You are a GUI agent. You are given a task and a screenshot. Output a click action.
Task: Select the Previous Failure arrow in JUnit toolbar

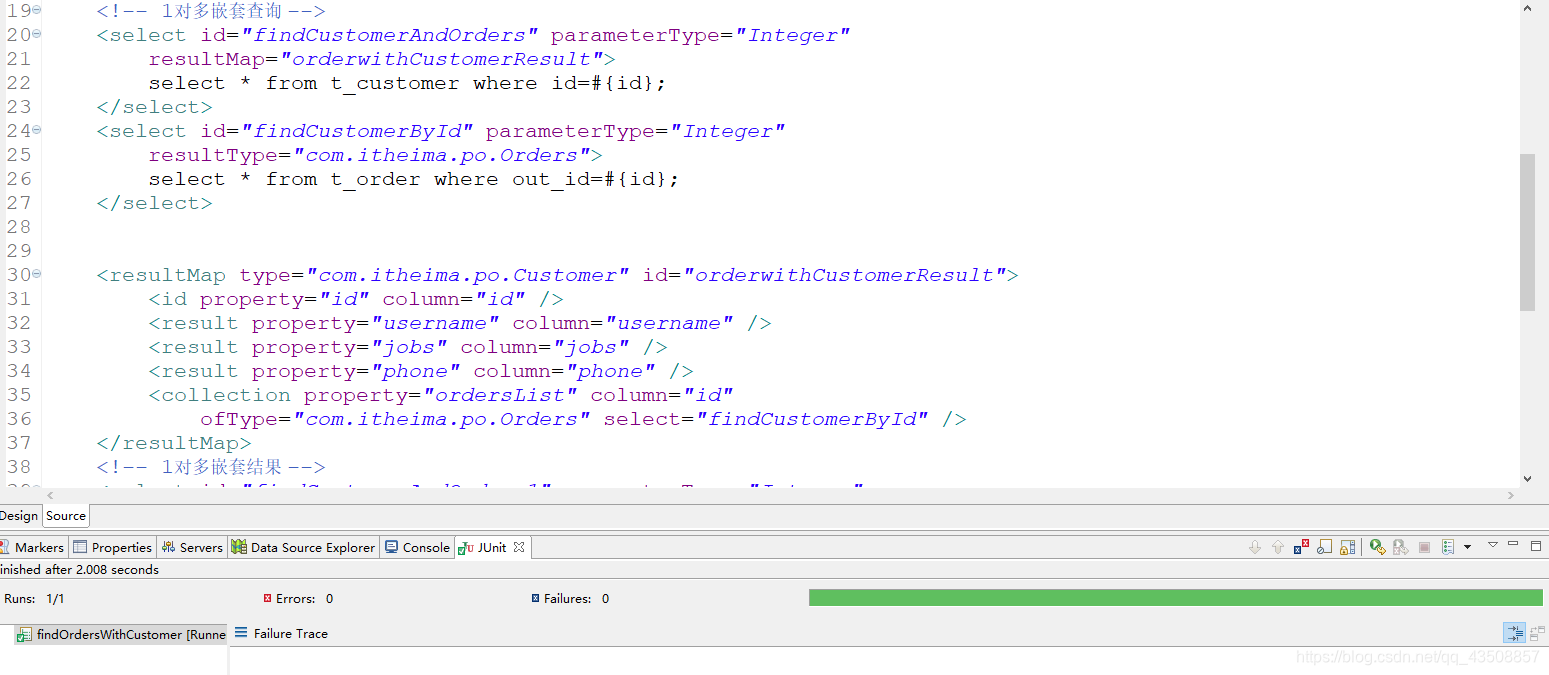(x=1278, y=546)
